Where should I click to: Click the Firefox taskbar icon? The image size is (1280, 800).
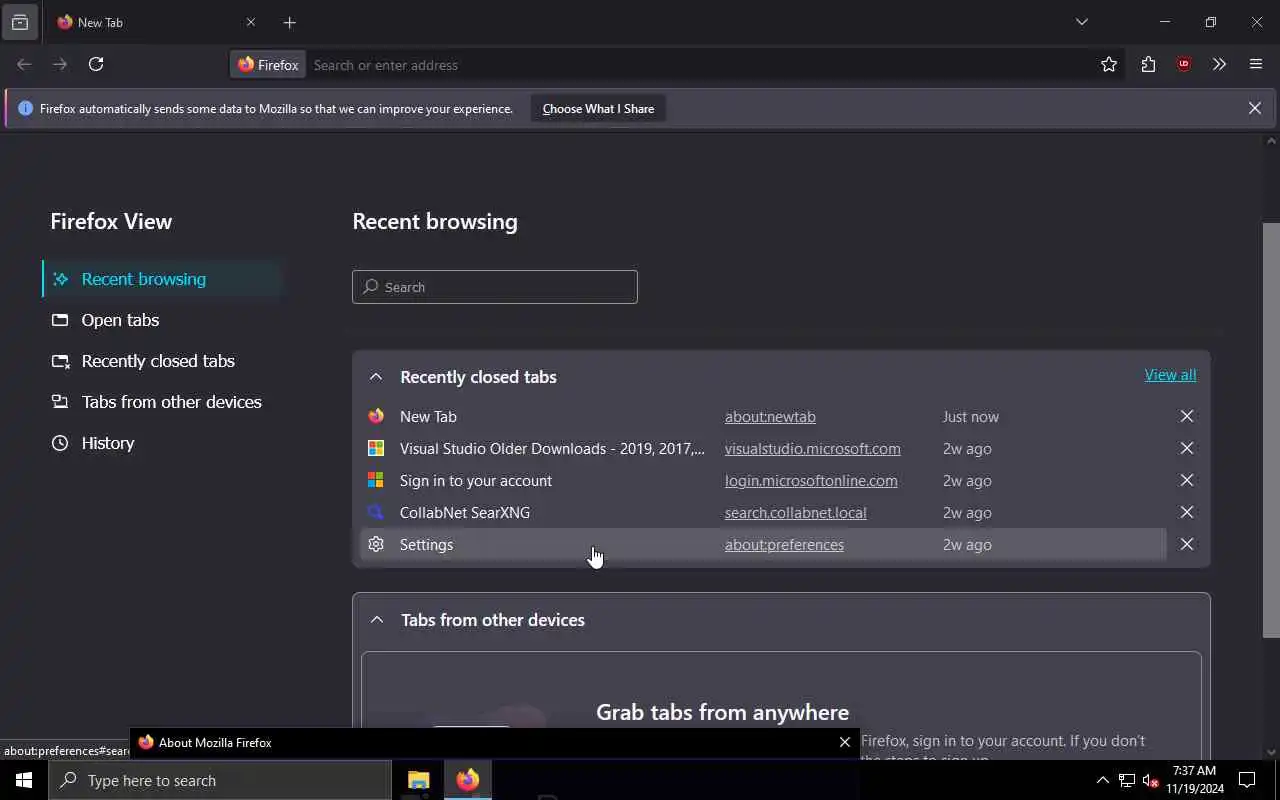[x=467, y=780]
